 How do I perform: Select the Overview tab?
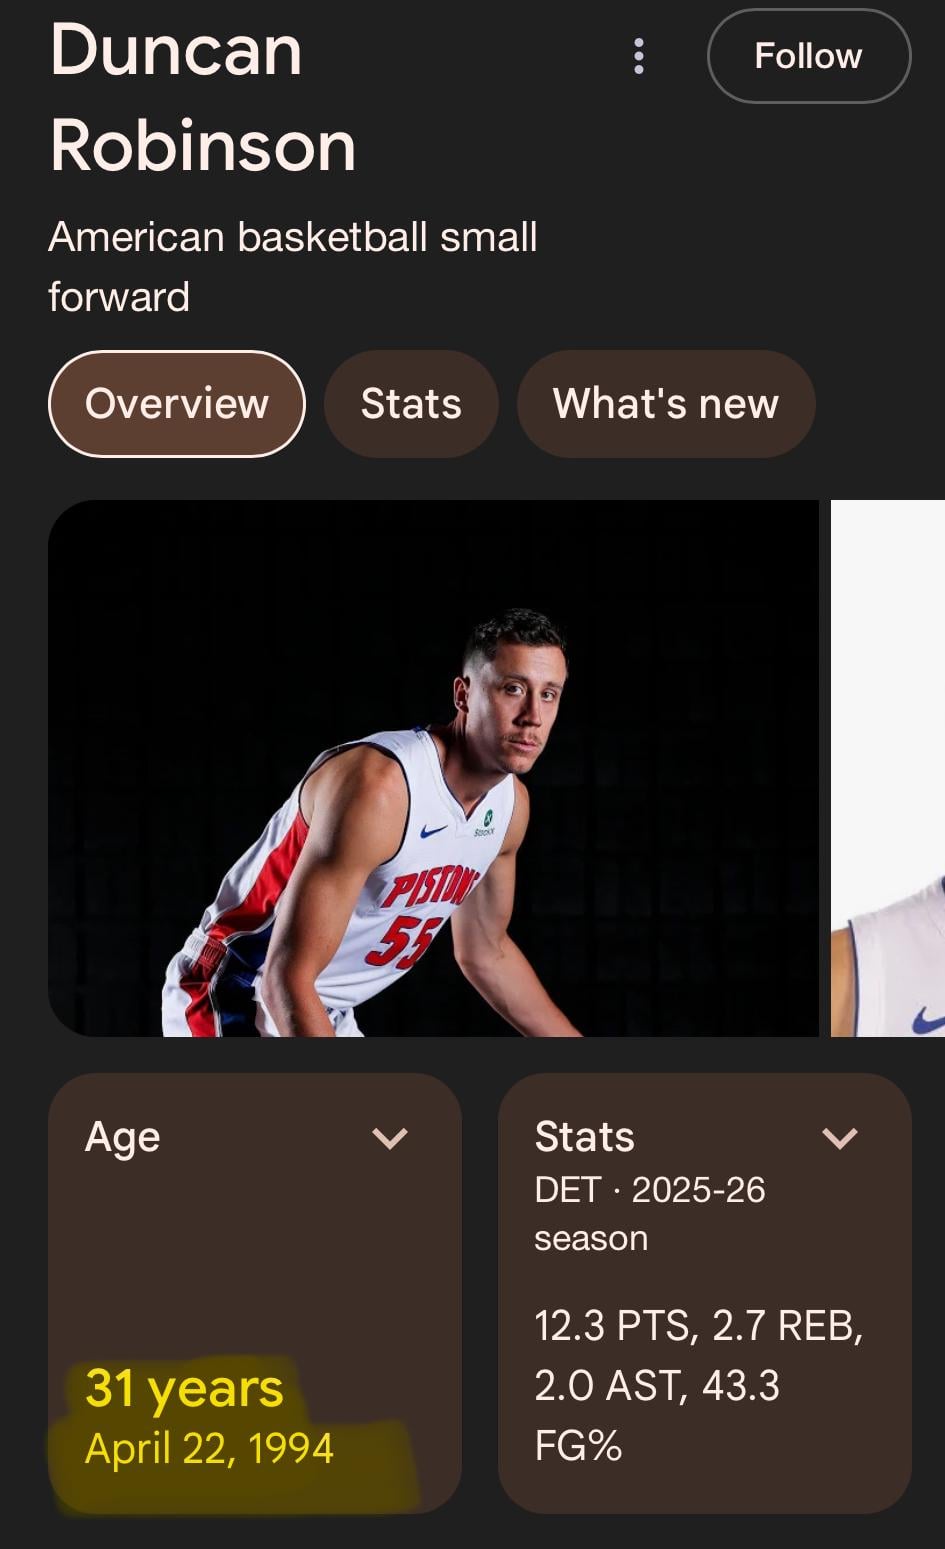point(177,404)
